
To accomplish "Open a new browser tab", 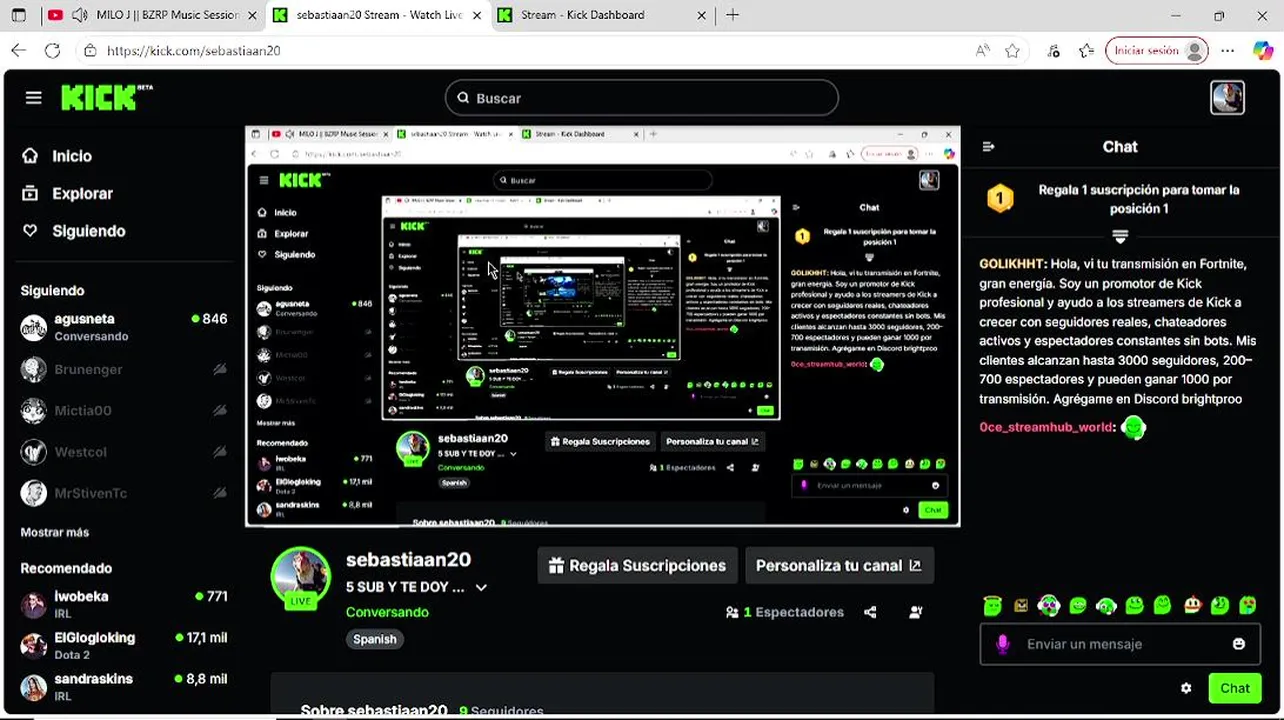I will coord(733,15).
